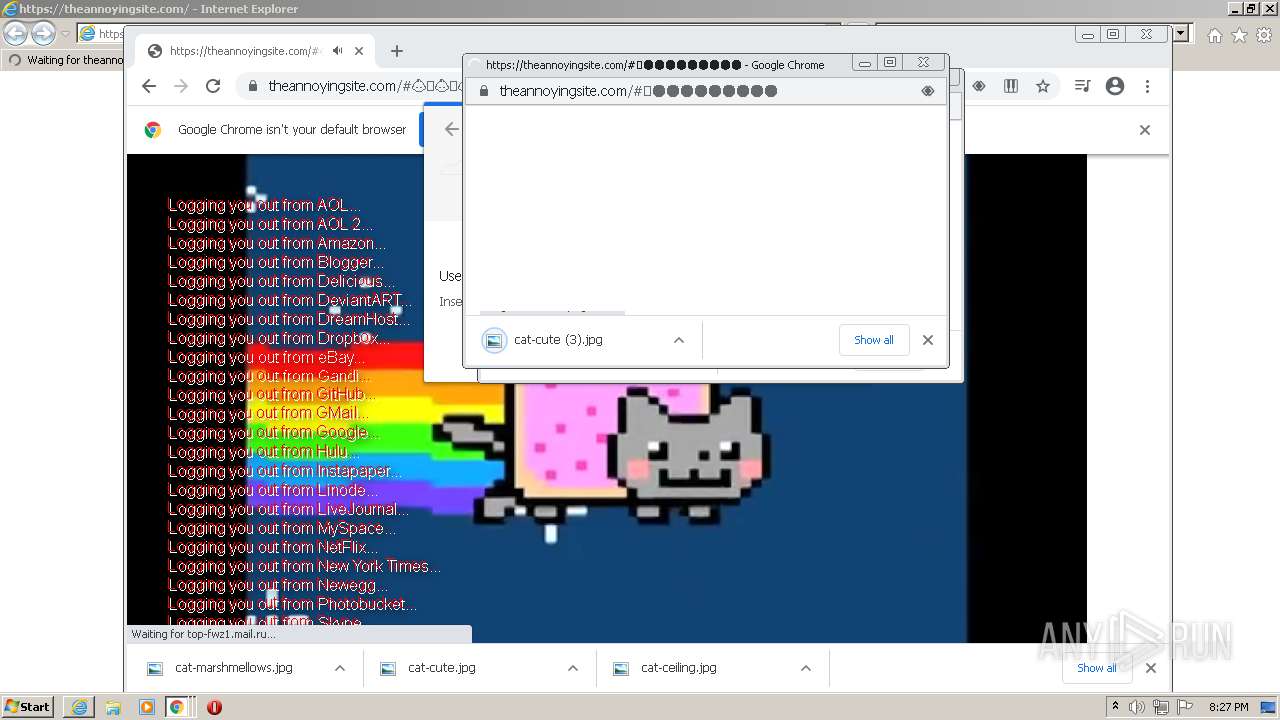Show hidden tray icons arrow
This screenshot has height=720, width=1280.
1115,707
